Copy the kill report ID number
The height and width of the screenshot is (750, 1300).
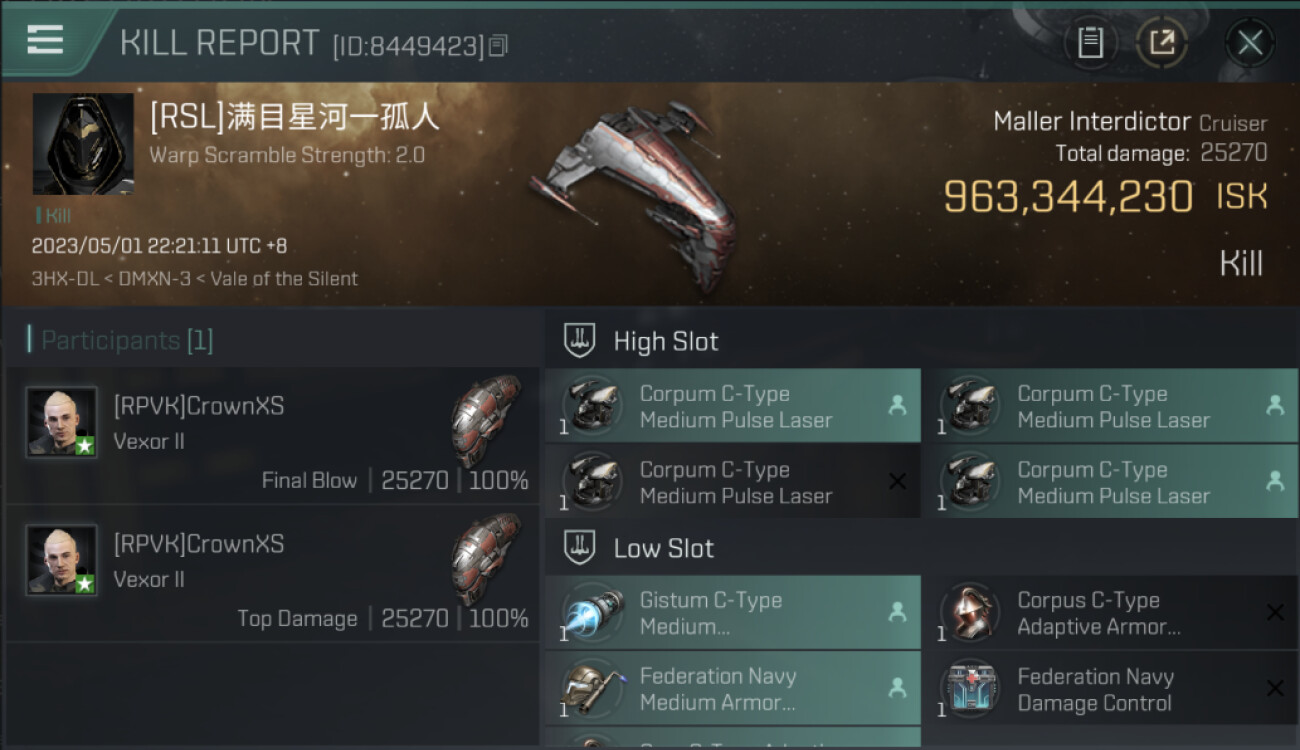499,45
